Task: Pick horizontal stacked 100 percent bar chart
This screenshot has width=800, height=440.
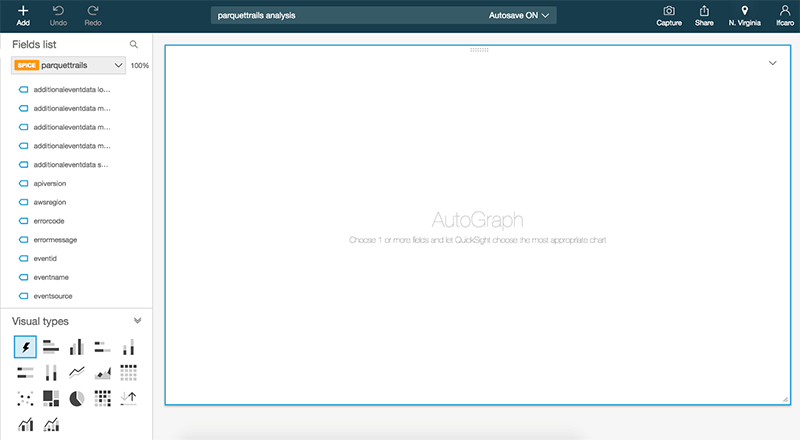Action: click(25, 373)
